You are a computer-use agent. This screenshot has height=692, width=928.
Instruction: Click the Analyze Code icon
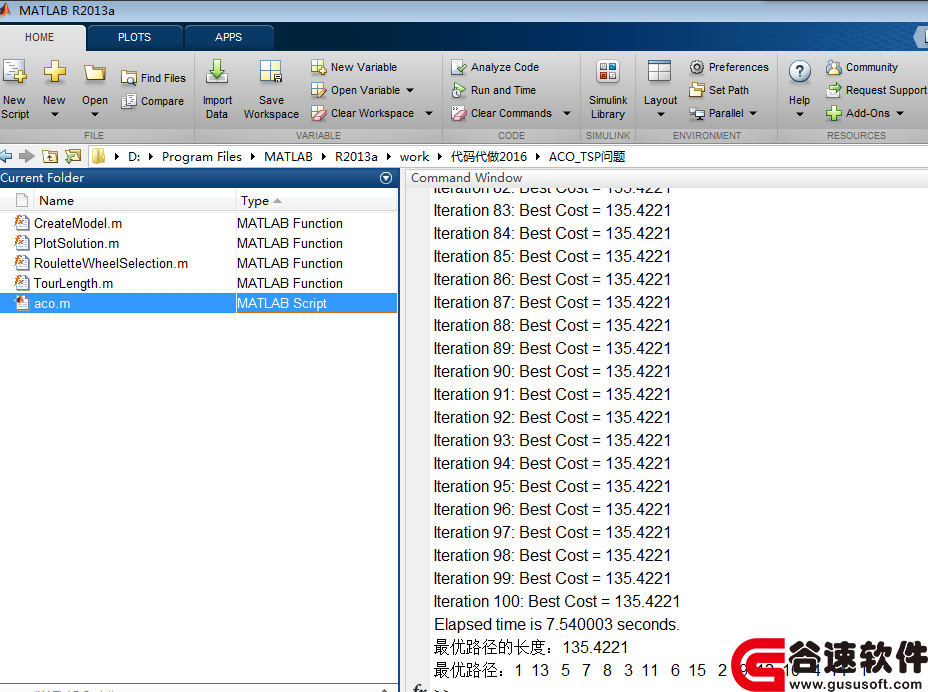coord(459,67)
